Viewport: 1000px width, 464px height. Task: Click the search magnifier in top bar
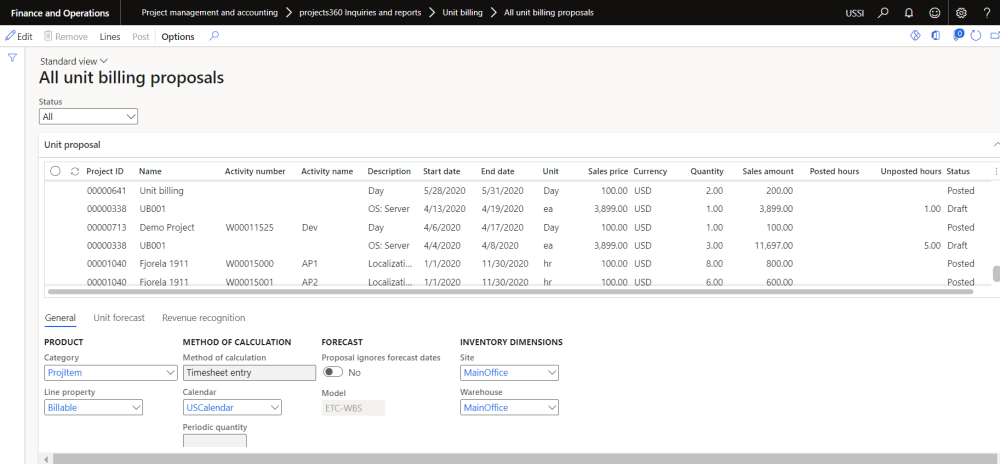point(882,12)
